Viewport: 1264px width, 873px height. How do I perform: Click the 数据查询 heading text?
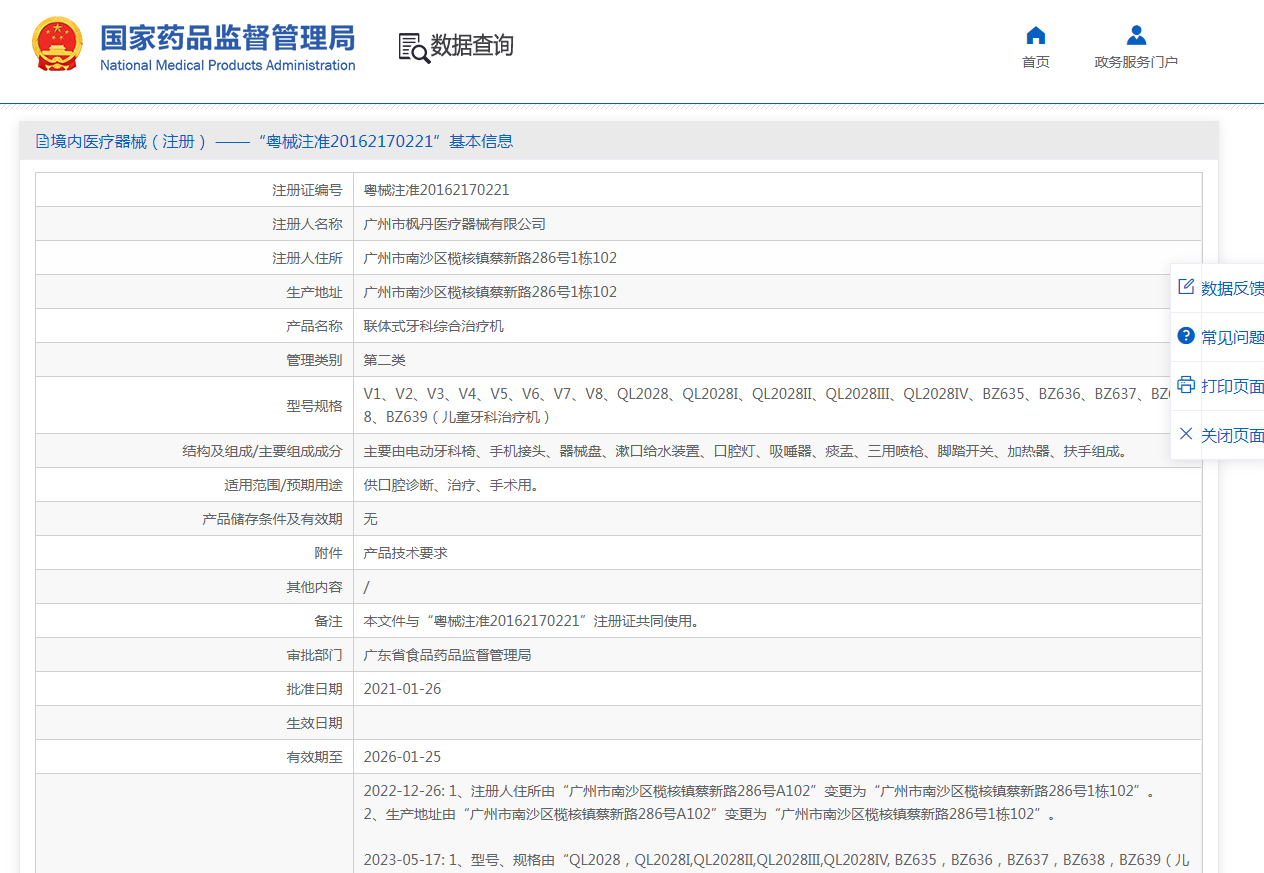coord(472,45)
